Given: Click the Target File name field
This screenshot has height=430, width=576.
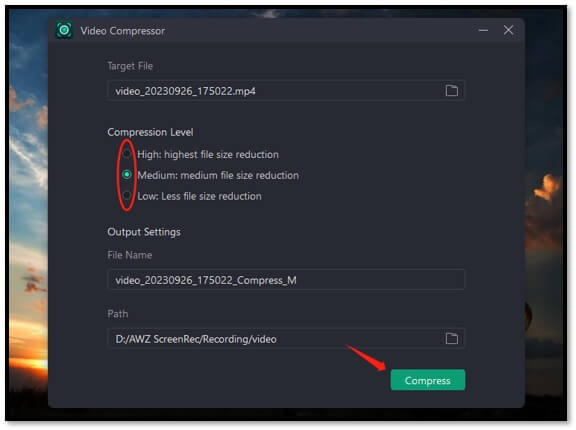Looking at the screenshot, I should tap(286, 90).
